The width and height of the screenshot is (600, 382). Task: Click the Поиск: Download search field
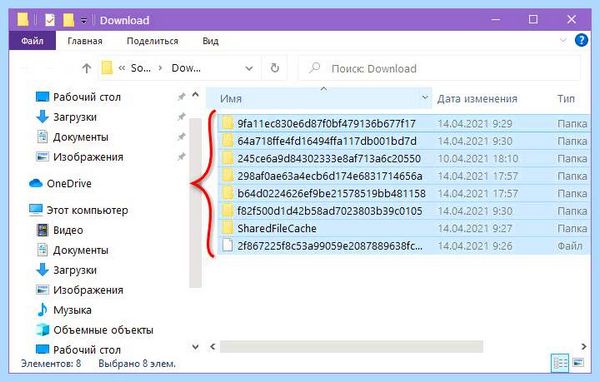point(440,69)
